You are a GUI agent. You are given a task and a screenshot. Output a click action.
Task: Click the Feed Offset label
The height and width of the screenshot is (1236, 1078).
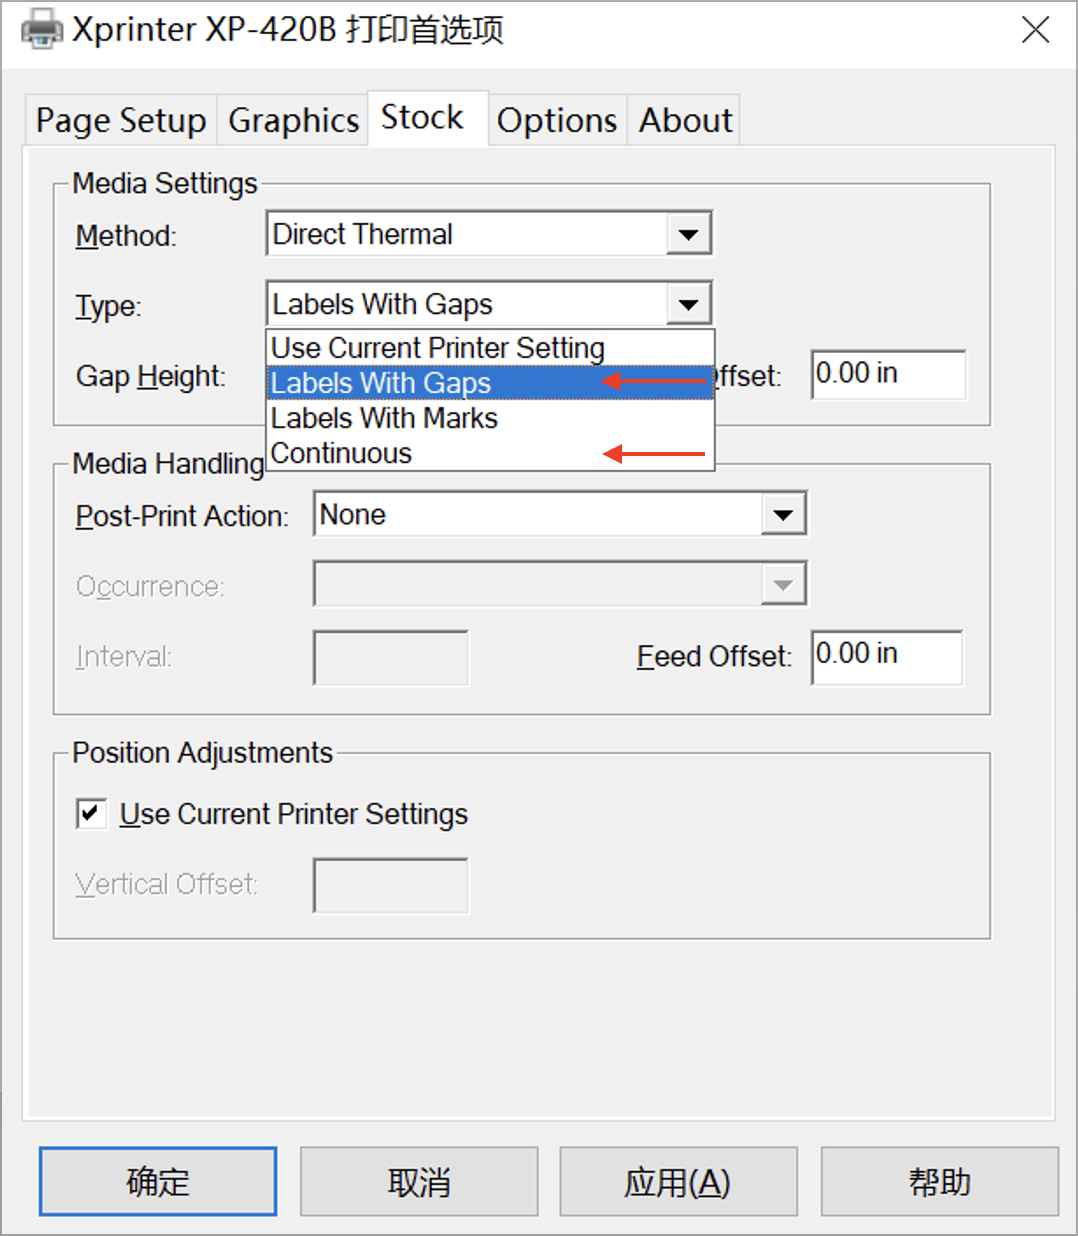pyautogui.click(x=714, y=657)
